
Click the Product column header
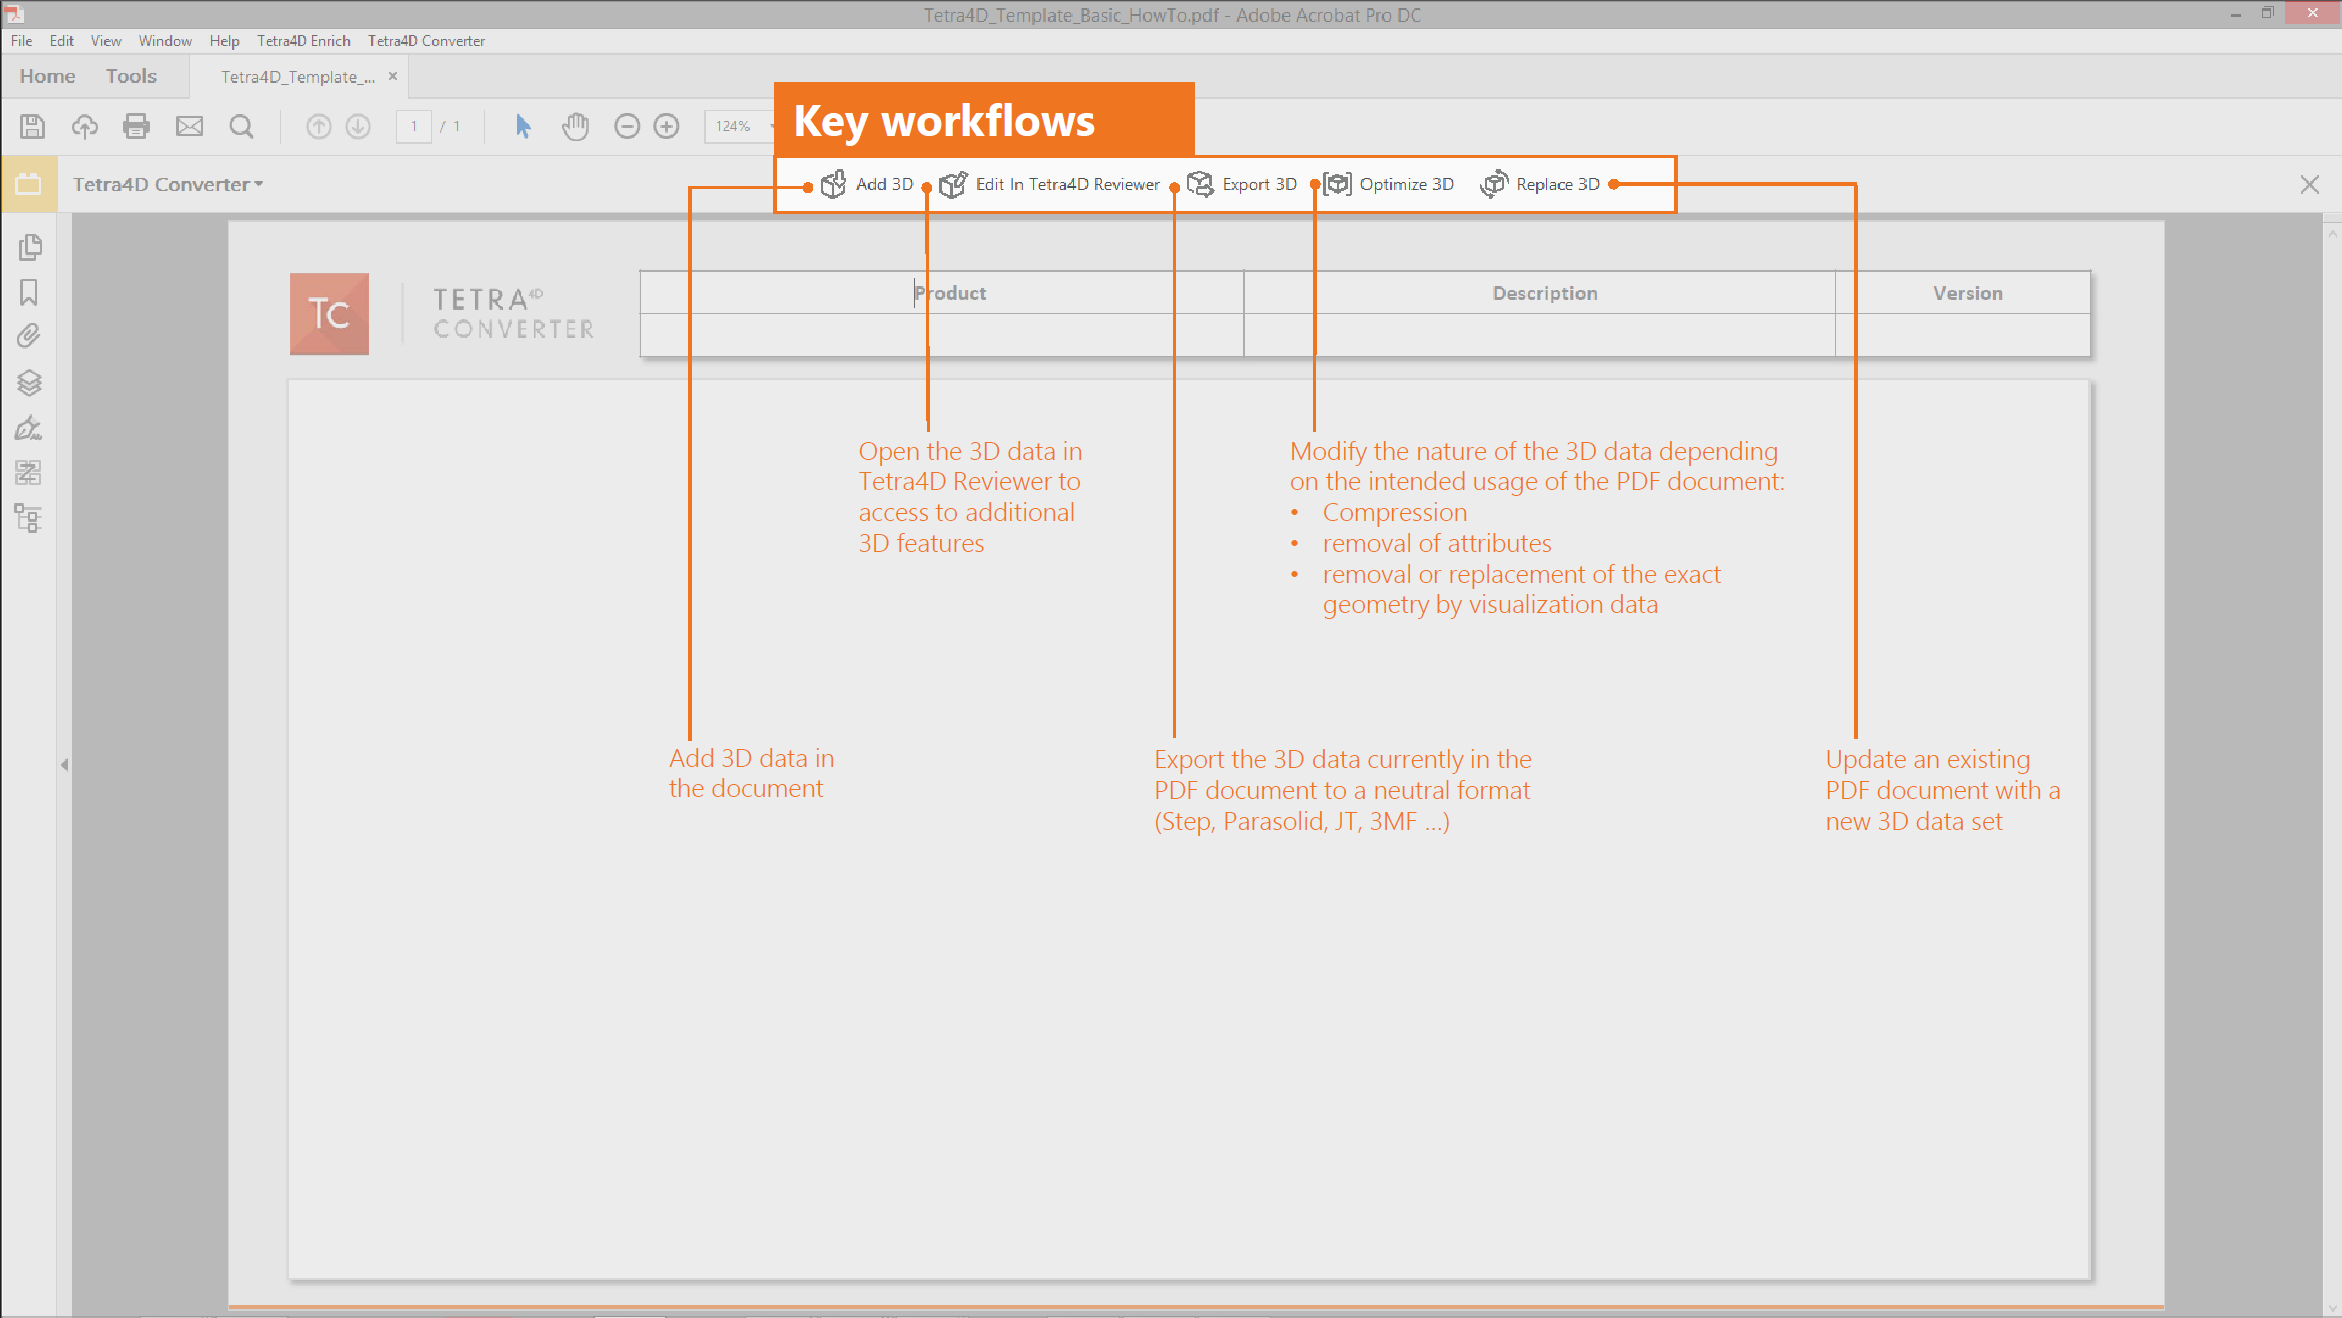(942, 293)
